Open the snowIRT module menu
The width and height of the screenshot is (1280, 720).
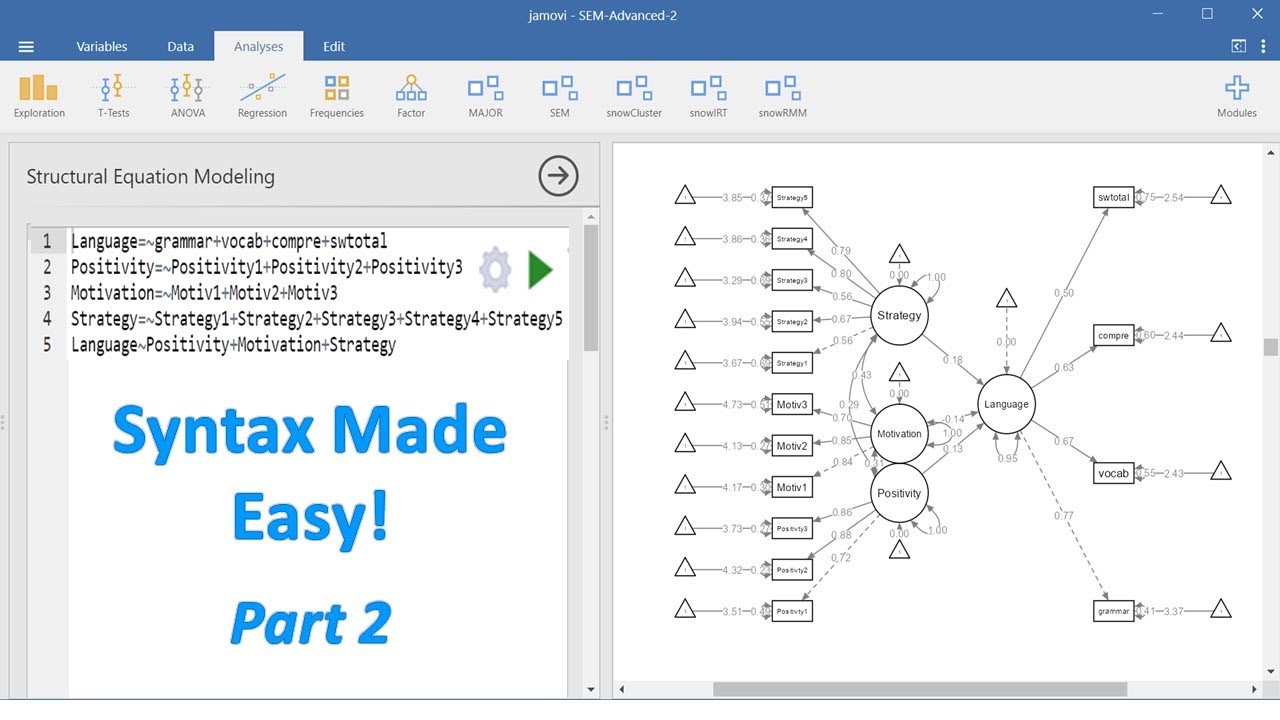pos(708,96)
